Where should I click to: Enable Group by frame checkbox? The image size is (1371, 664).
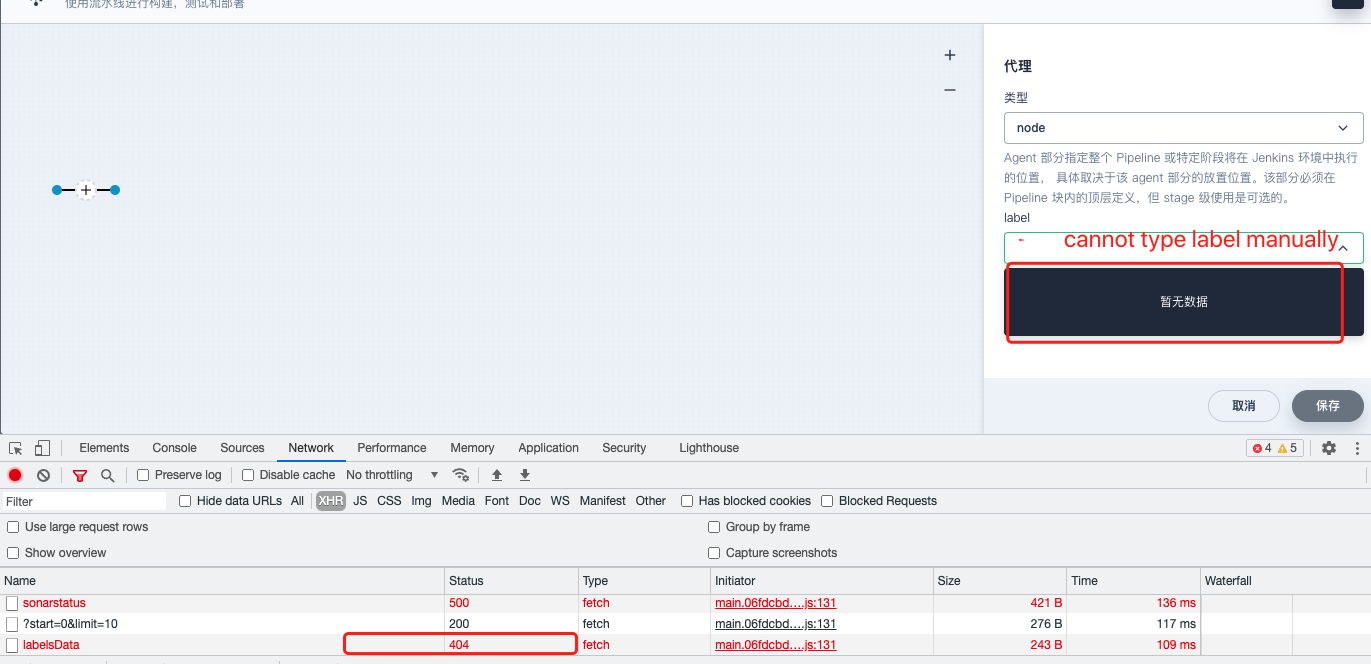point(714,527)
